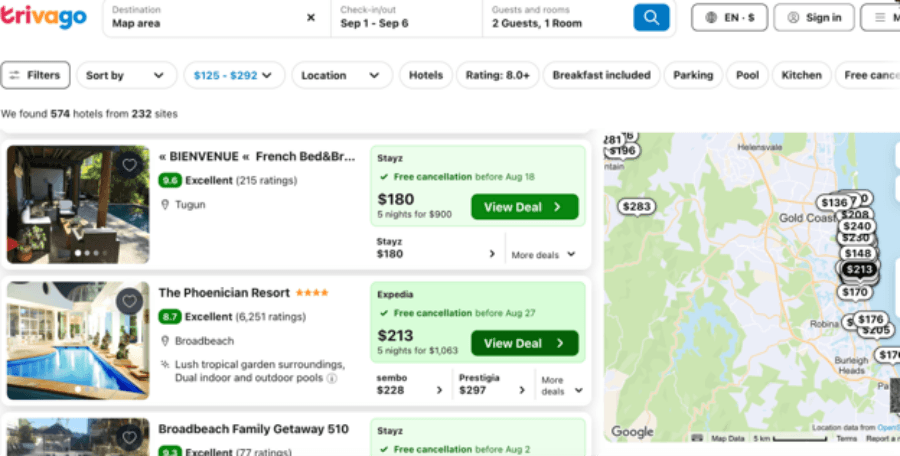This screenshot has width=900, height=456.
Task: Enable the Parking filter chip
Action: [x=693, y=75]
